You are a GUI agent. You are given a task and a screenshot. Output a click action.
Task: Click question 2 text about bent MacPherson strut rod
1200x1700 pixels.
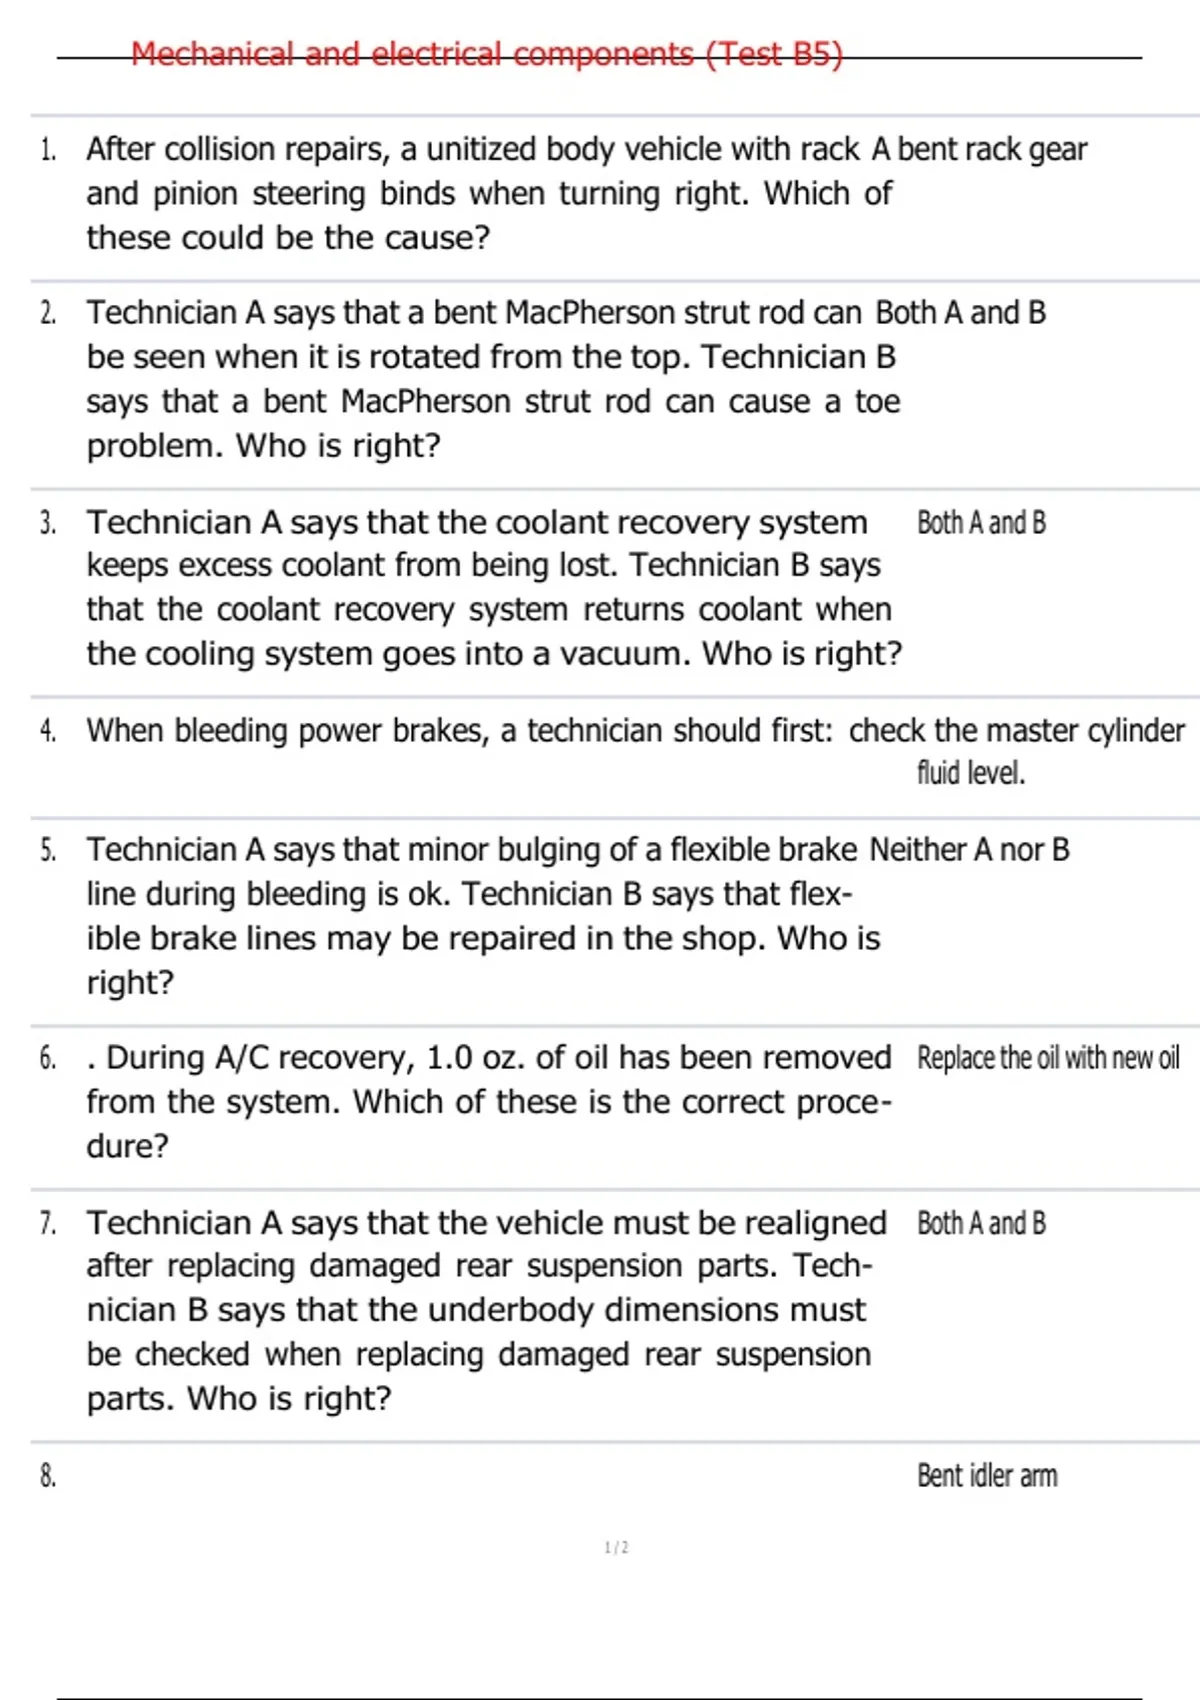(x=480, y=379)
